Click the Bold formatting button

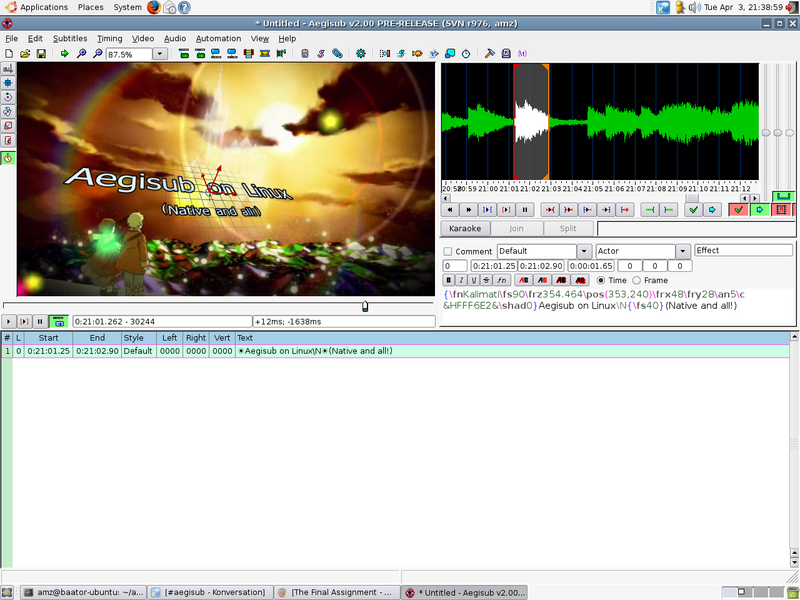coord(448,280)
